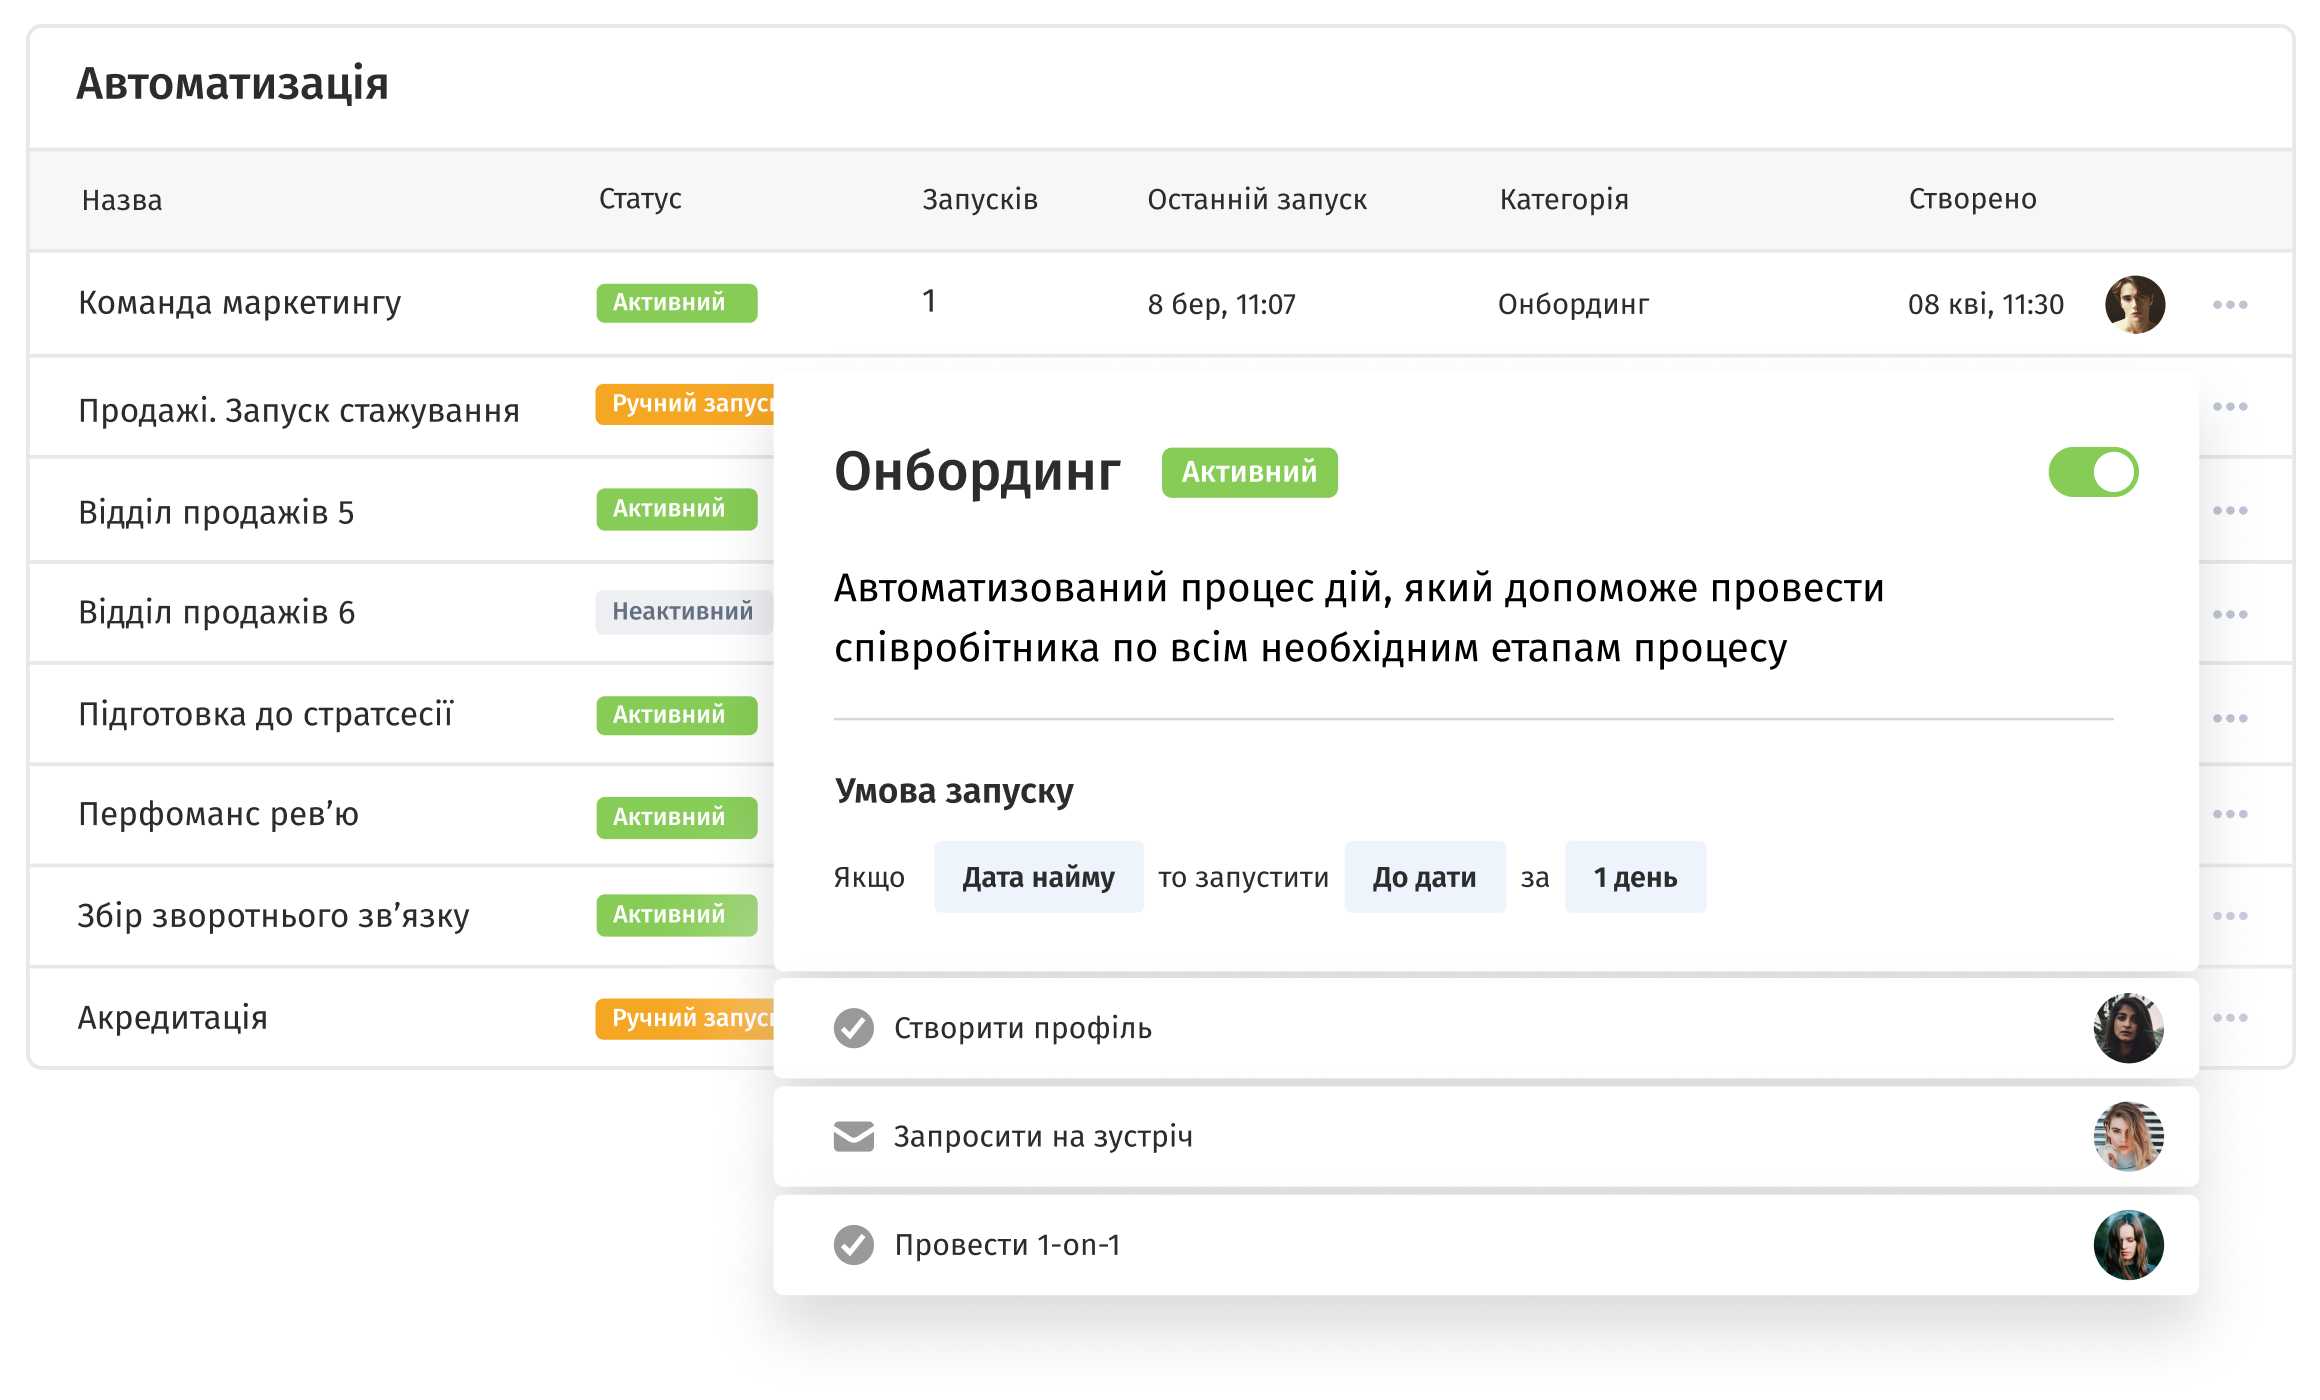Open the Збір зворотнього зв'язку automation
2320x1400 pixels.
[273, 916]
